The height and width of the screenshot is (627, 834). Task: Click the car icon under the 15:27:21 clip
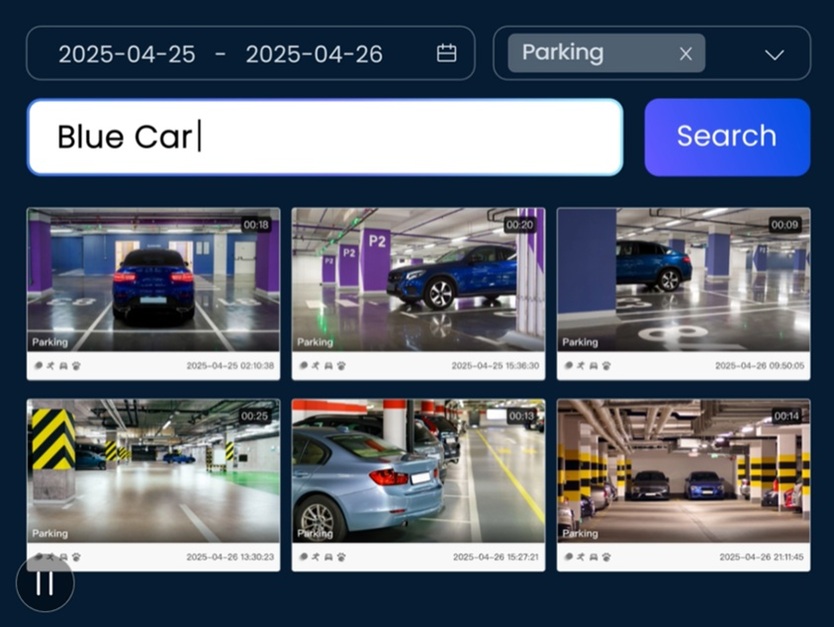329,557
